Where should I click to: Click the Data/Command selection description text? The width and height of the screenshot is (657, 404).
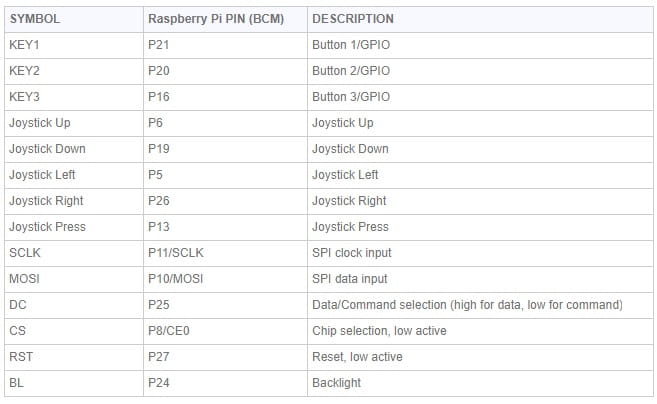tap(468, 305)
